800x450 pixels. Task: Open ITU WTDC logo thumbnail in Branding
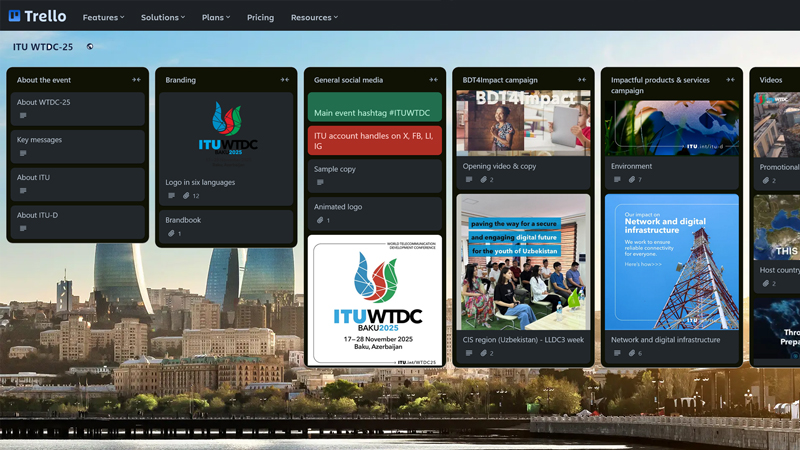[x=228, y=133]
